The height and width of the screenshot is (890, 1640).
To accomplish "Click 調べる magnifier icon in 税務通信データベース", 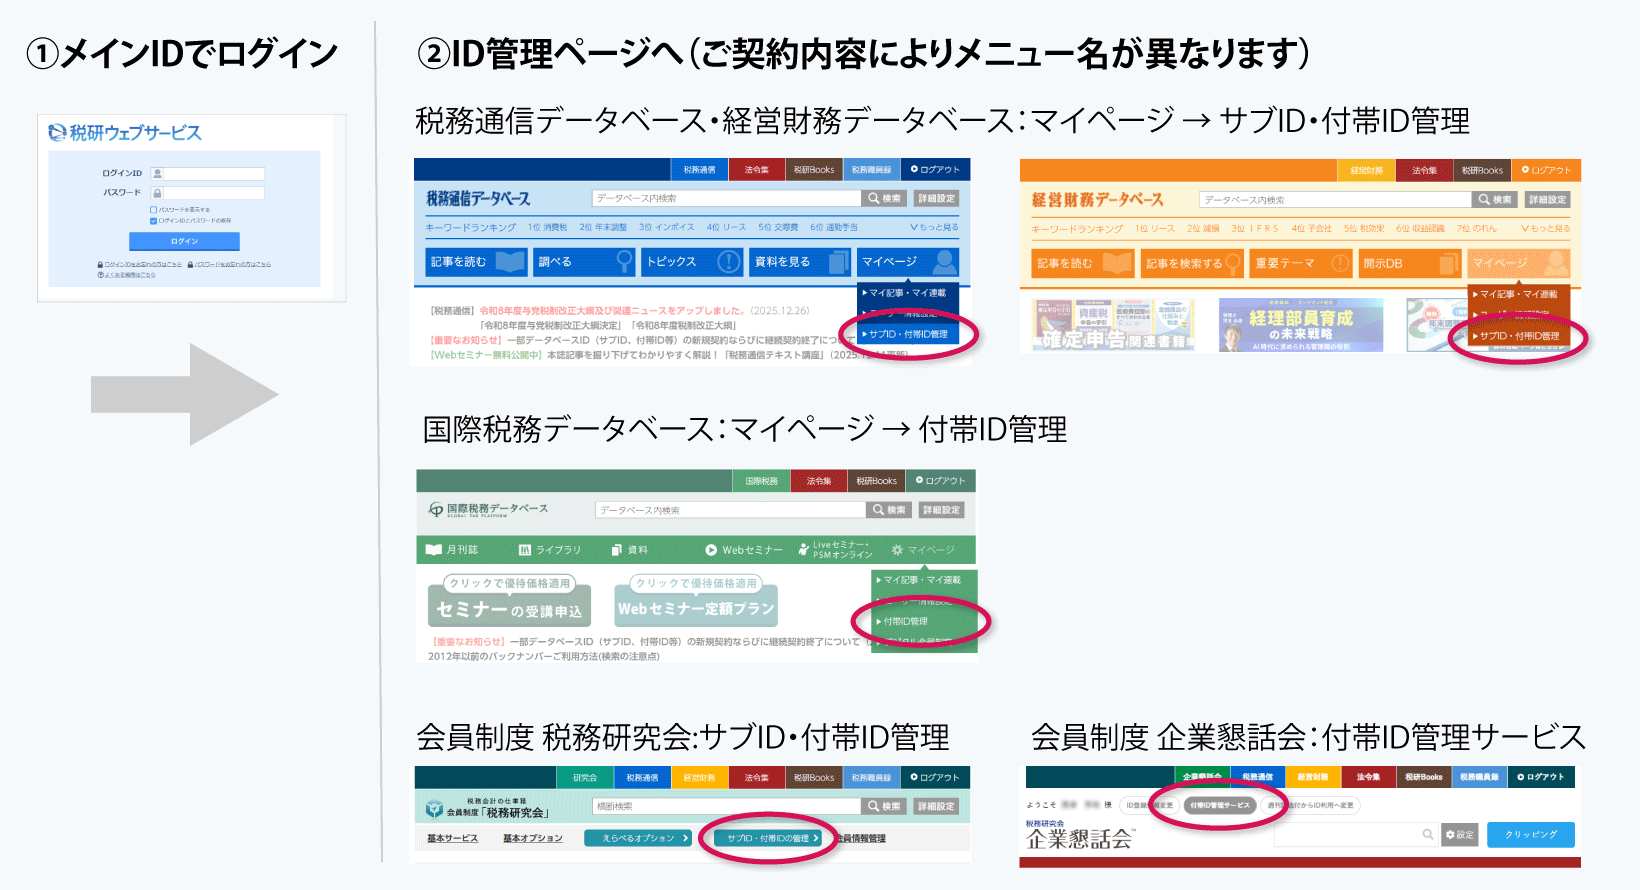I will pyautogui.click(x=624, y=262).
